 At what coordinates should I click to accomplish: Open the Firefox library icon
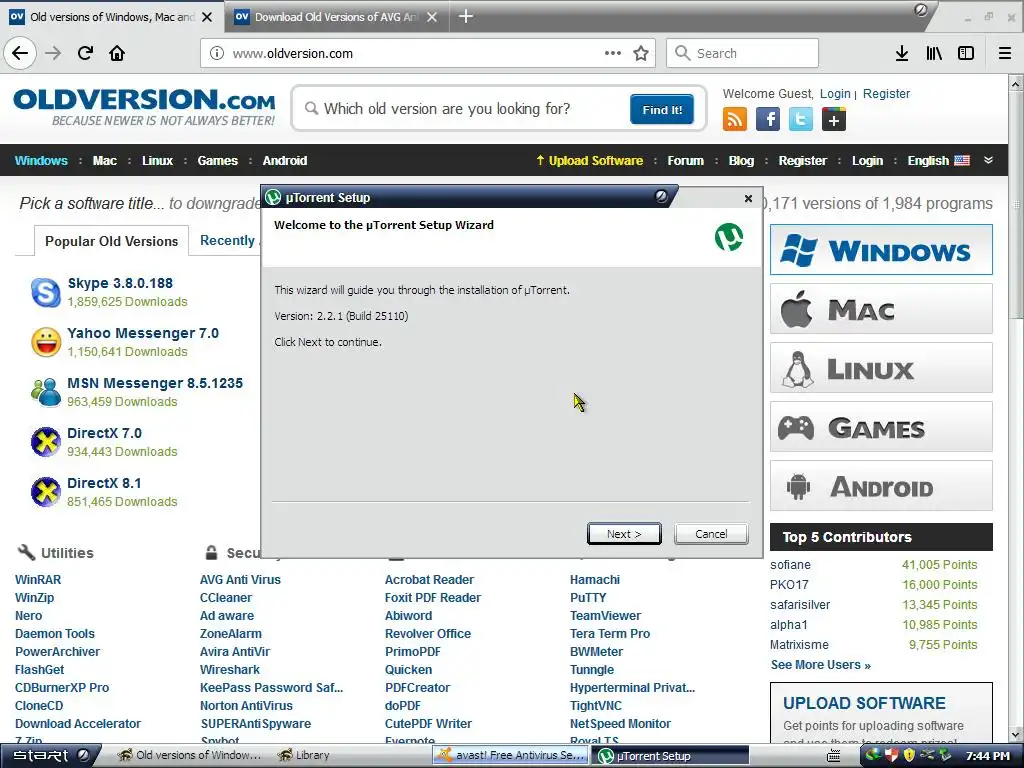934,53
